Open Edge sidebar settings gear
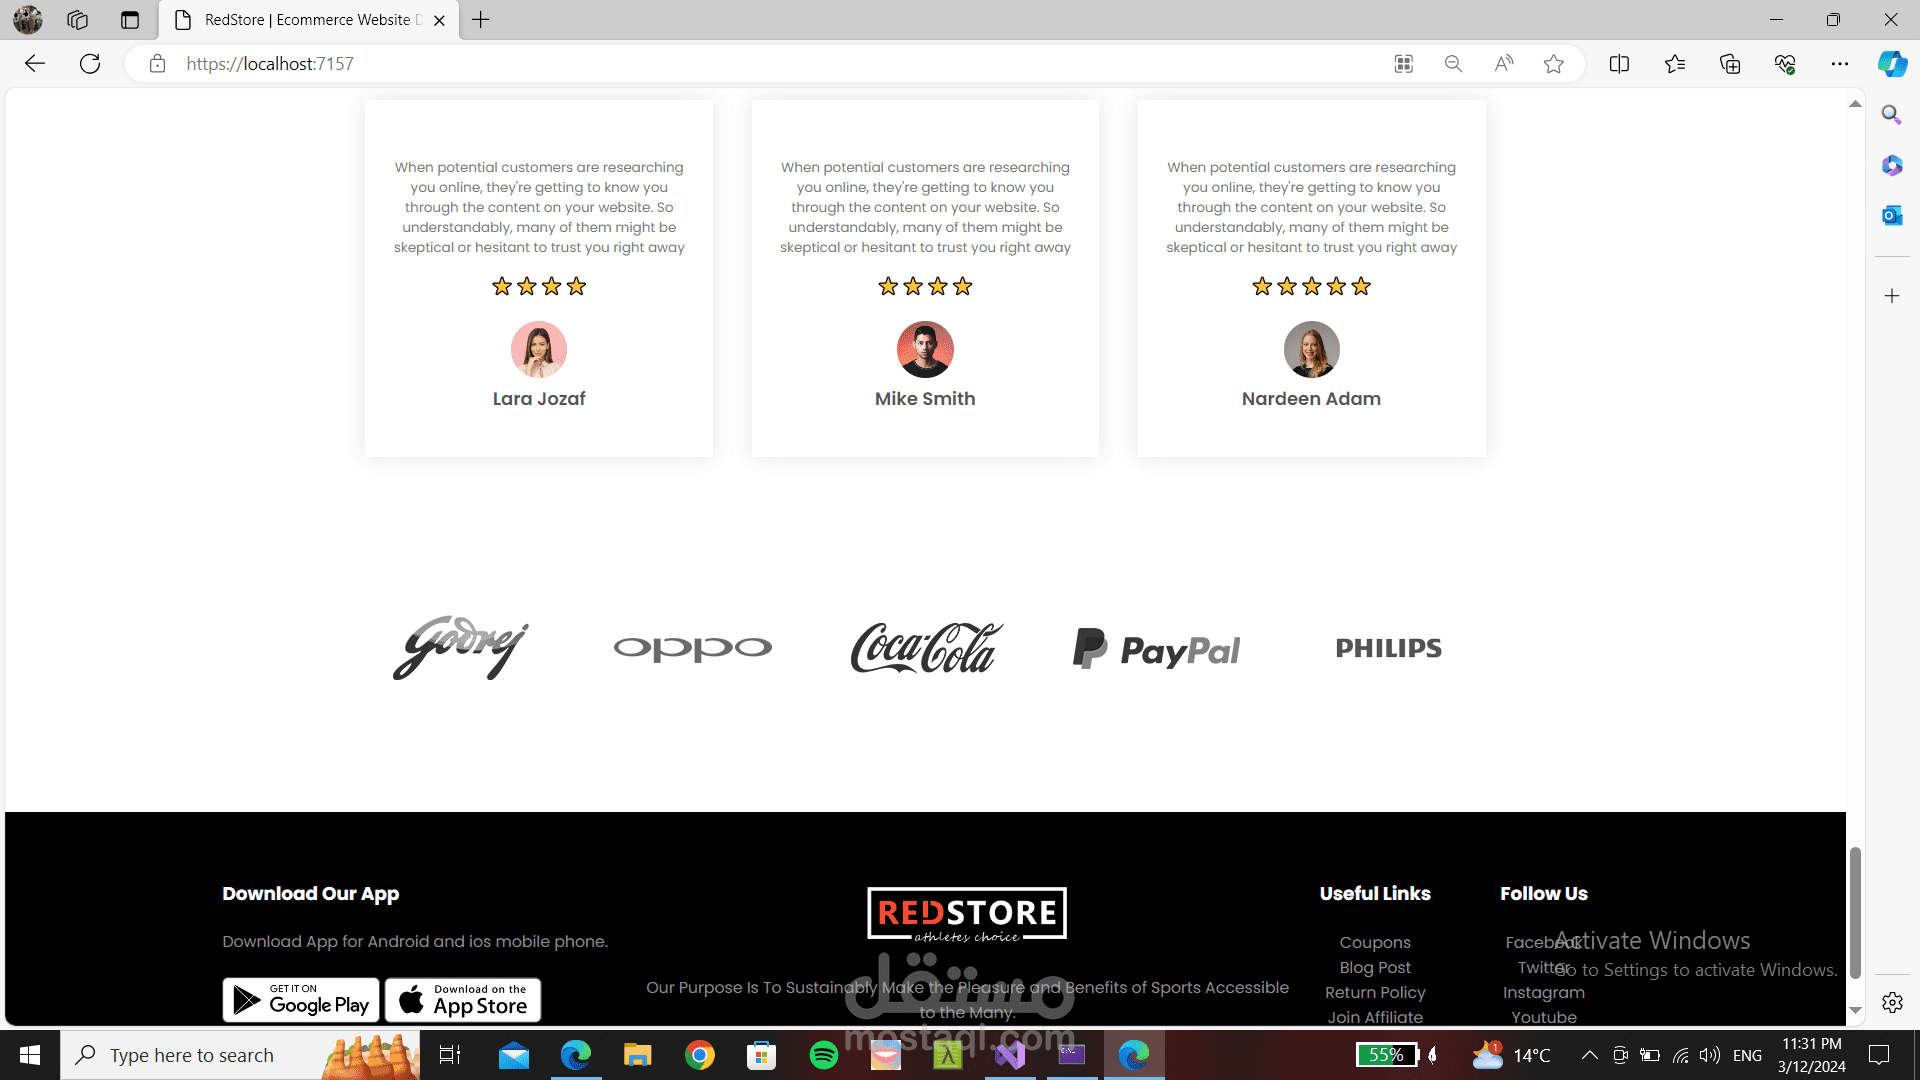Viewport: 1920px width, 1080px height. click(x=1891, y=1002)
